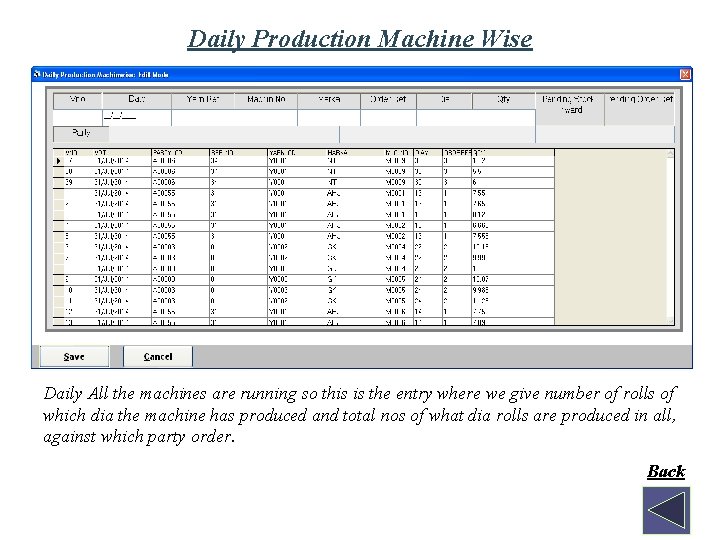Screen dimensions: 720x540
Task: Click the window title bar application icon
Action: coord(37,74)
